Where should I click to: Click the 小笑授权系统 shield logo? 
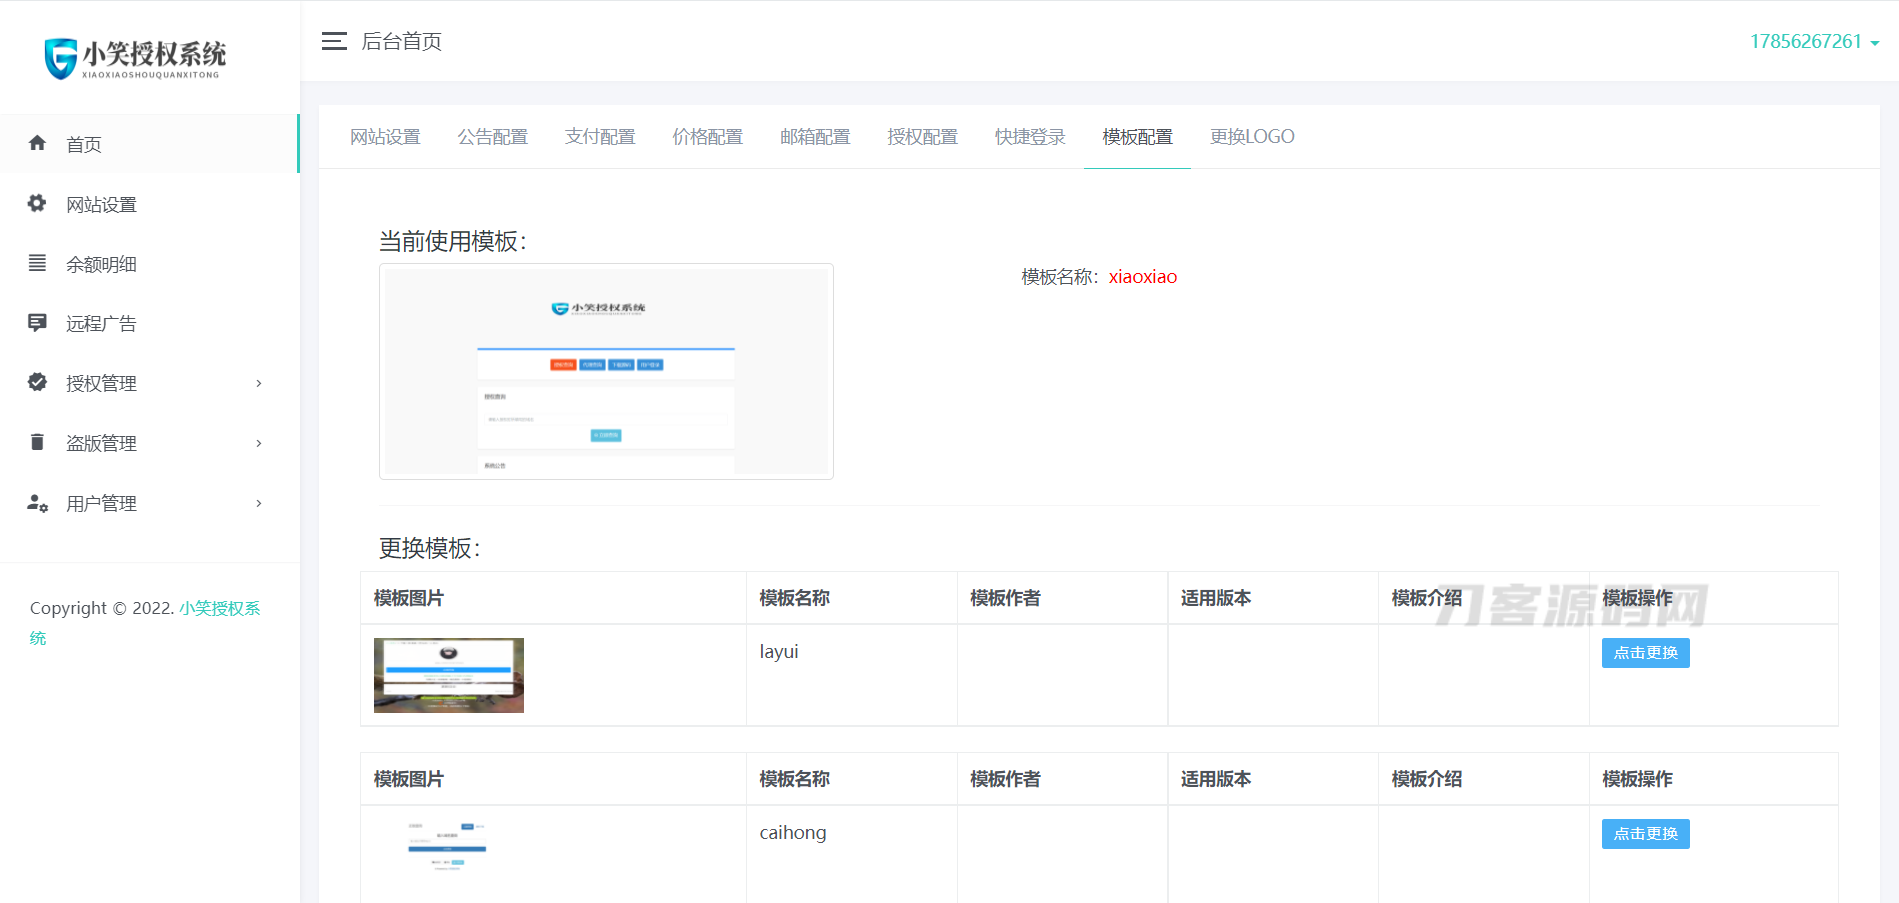pos(61,58)
